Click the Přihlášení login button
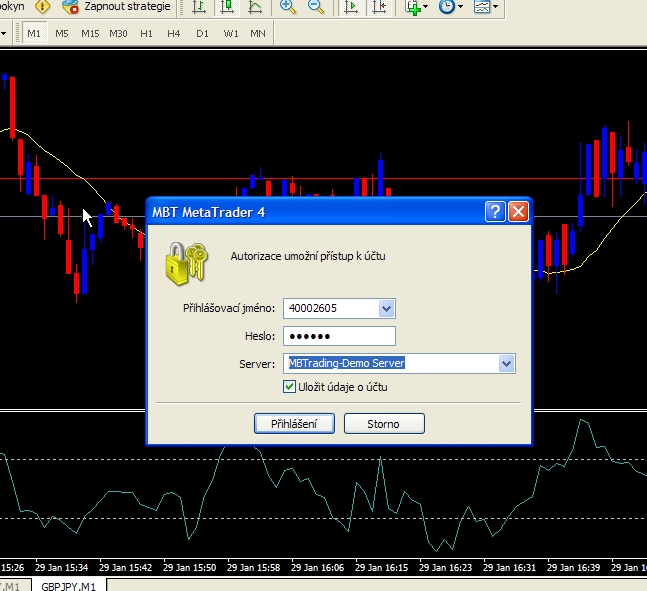Image resolution: width=647 pixels, height=591 pixels. click(x=294, y=423)
